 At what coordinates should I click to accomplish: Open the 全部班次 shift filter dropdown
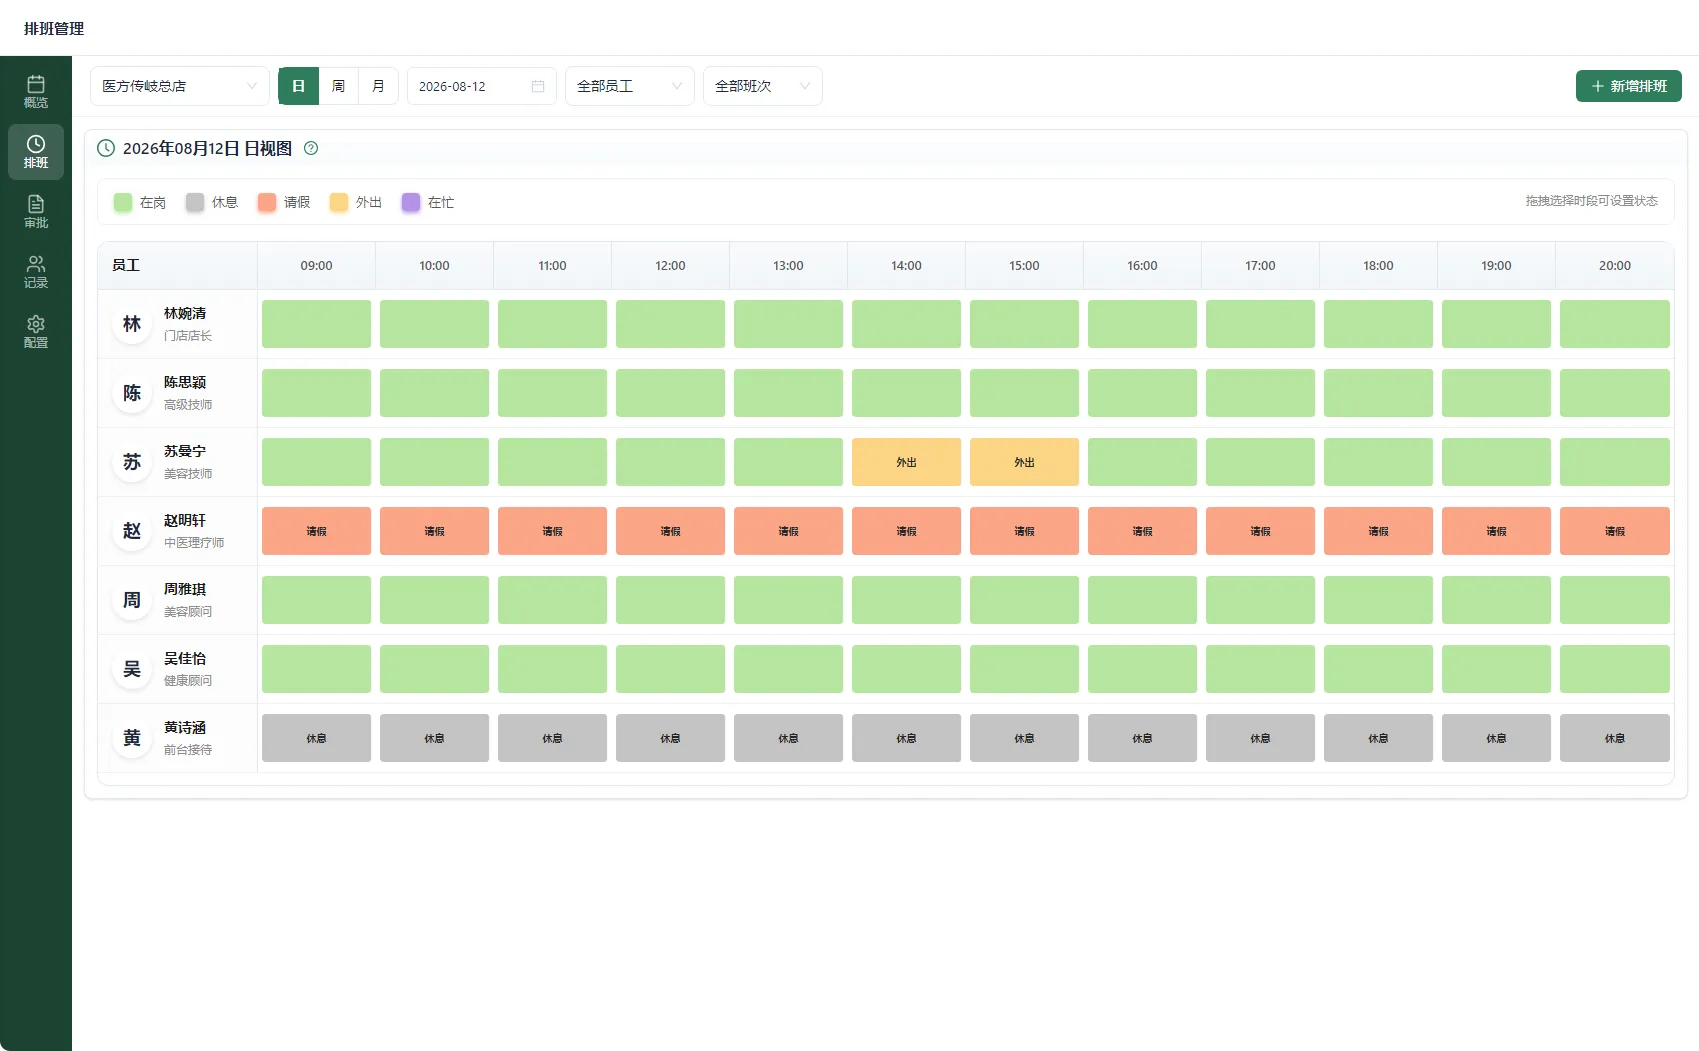coord(763,86)
